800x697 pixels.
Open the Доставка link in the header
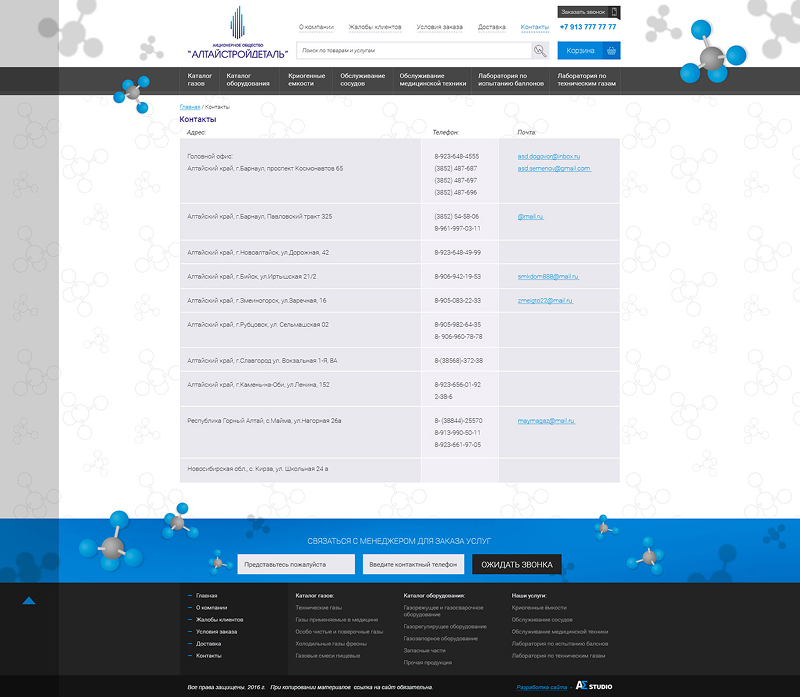(x=492, y=27)
